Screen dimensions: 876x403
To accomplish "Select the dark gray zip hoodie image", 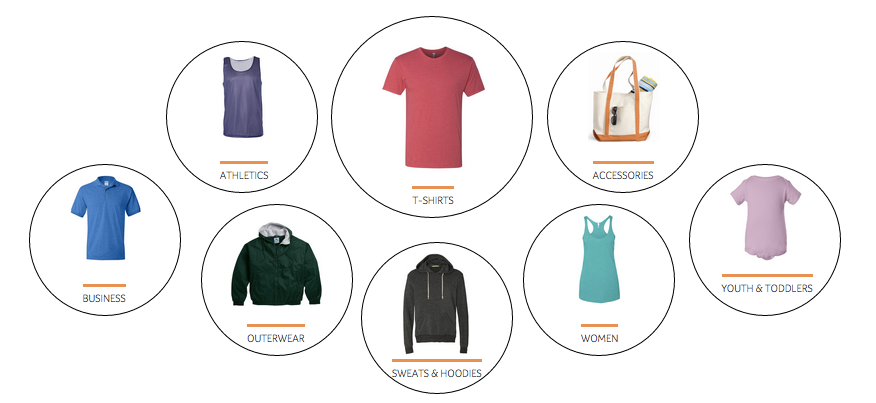I will 436,304.
